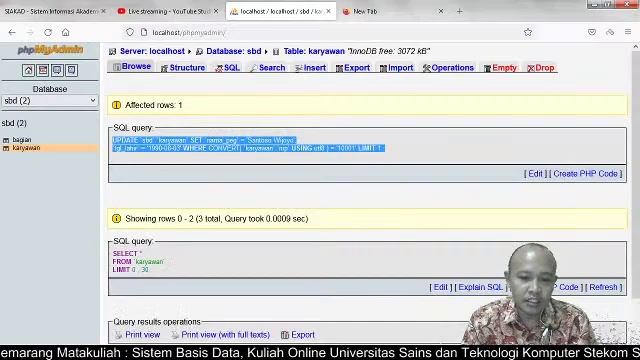The width and height of the screenshot is (640, 360).
Task: Click the phpMyAdmin logo
Action: click(50, 50)
